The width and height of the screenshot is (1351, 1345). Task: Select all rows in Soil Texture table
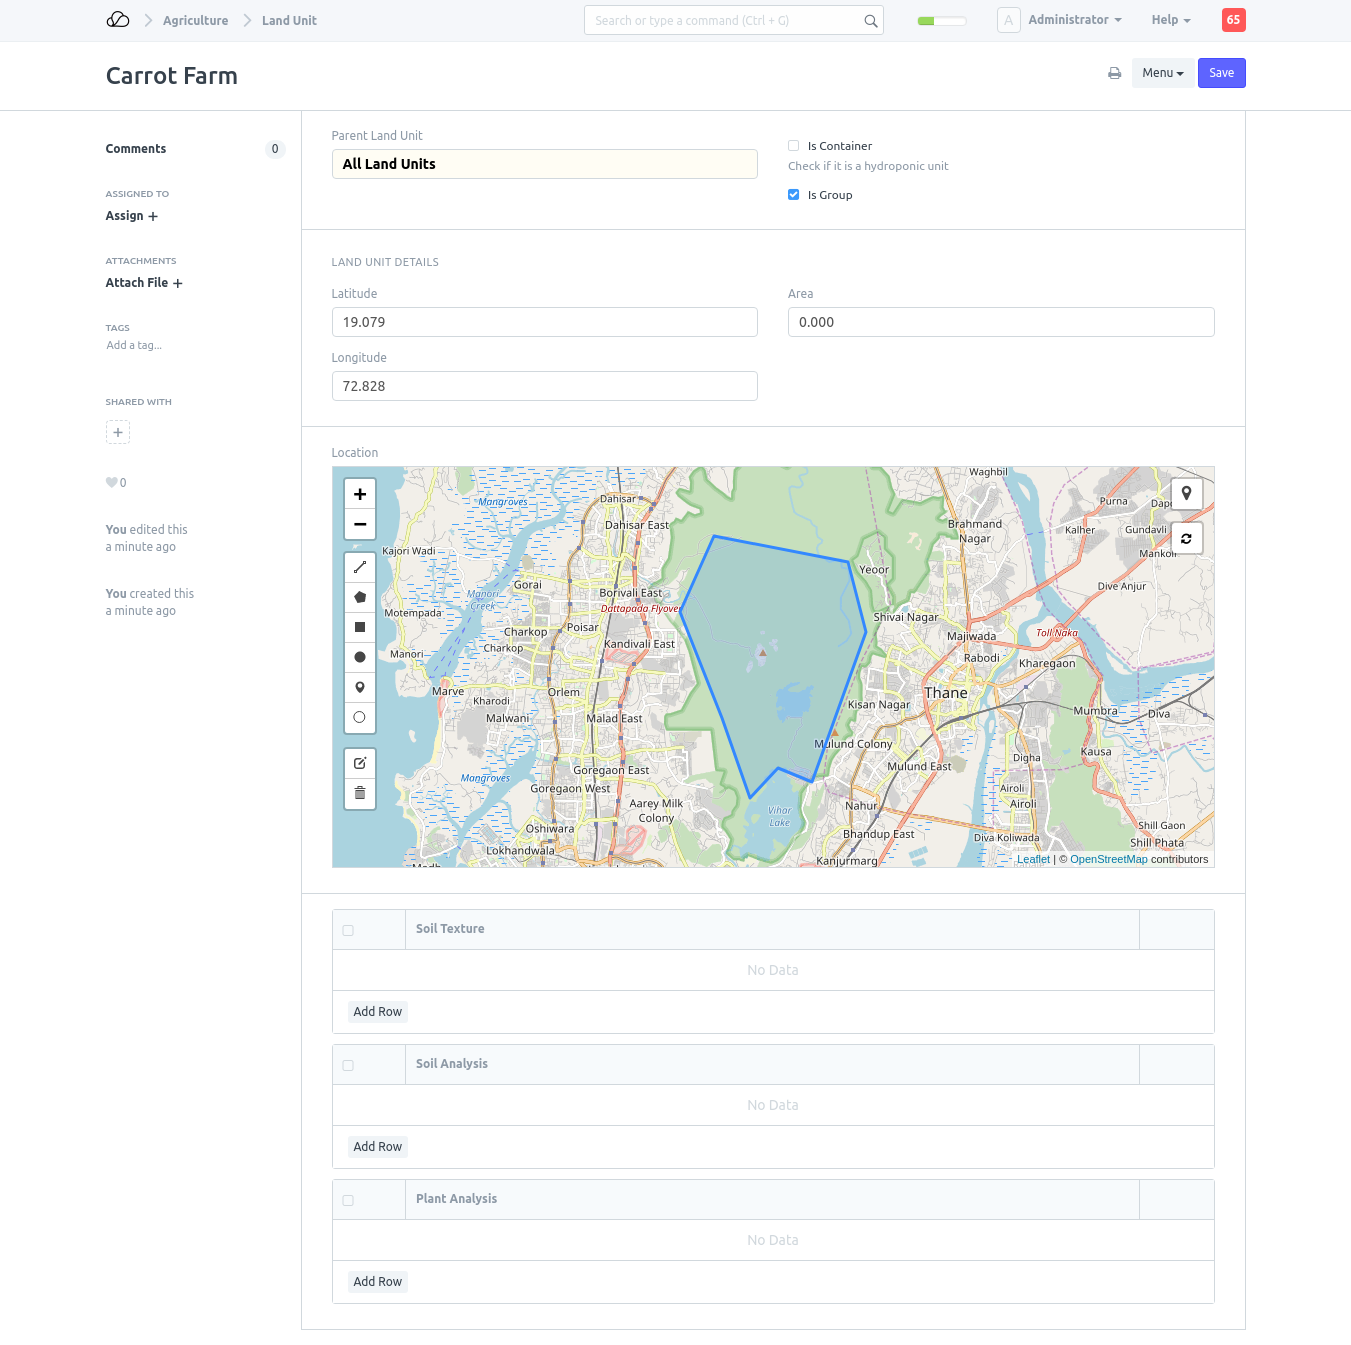tap(348, 930)
